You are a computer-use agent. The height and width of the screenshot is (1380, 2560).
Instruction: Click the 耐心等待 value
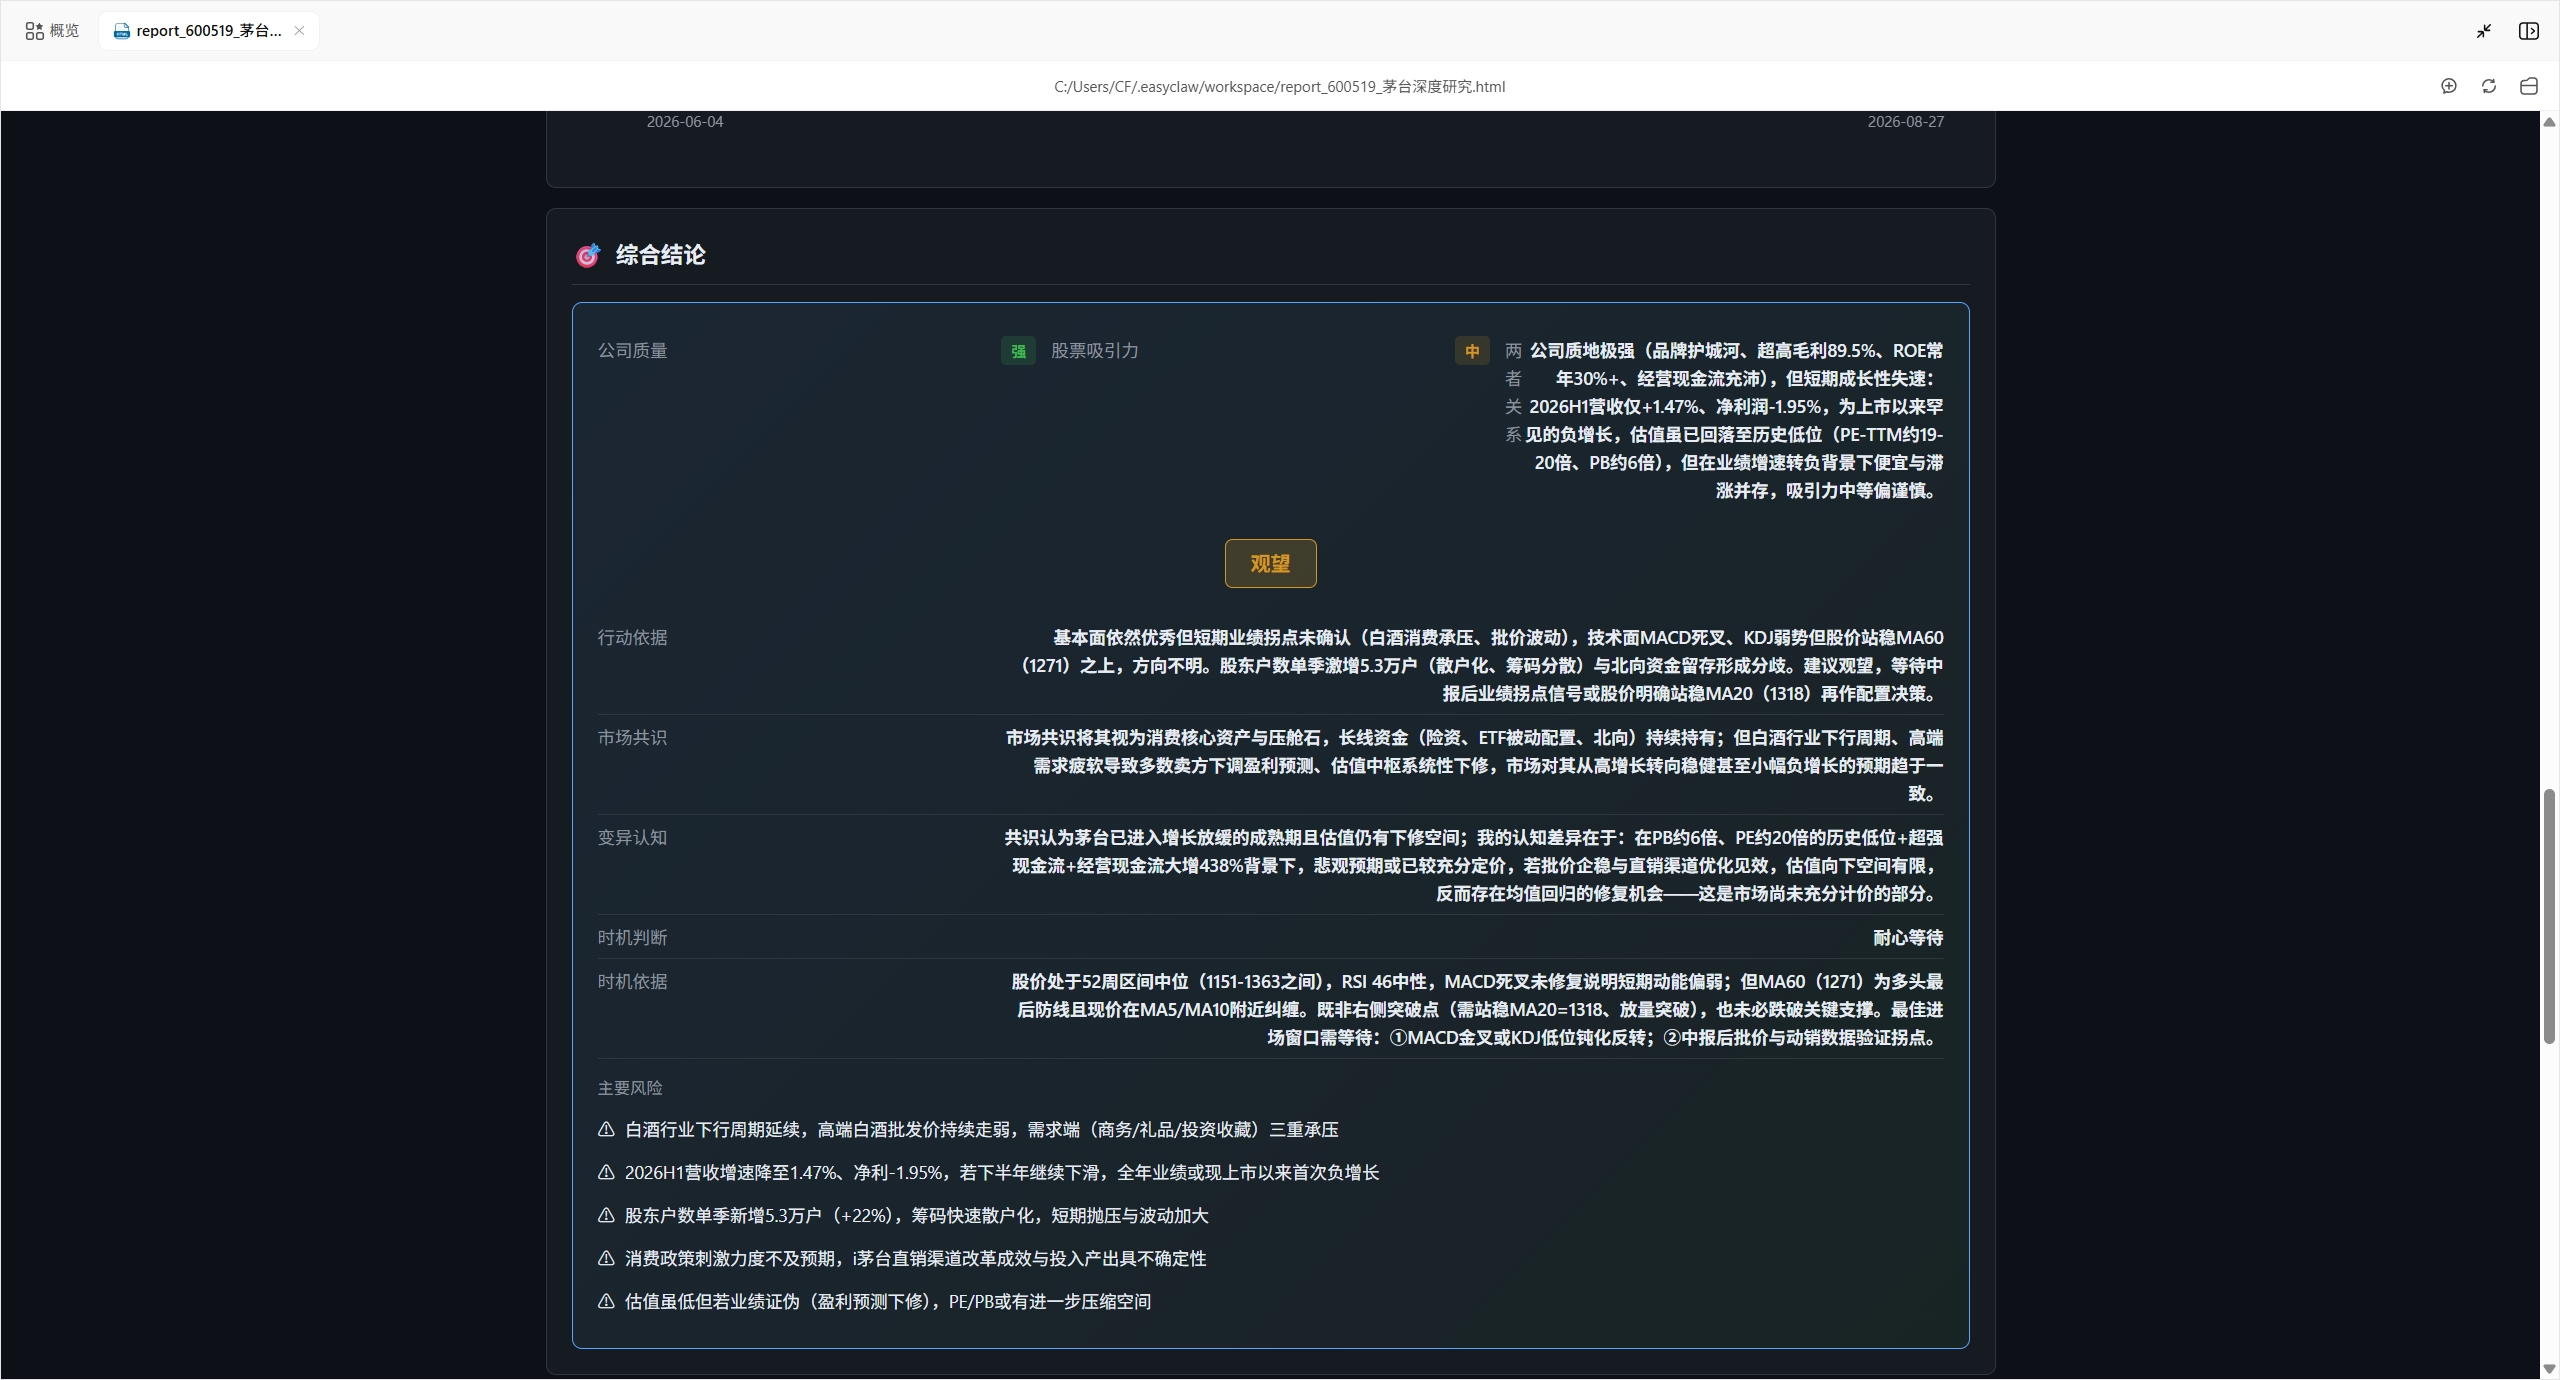pos(1908,938)
